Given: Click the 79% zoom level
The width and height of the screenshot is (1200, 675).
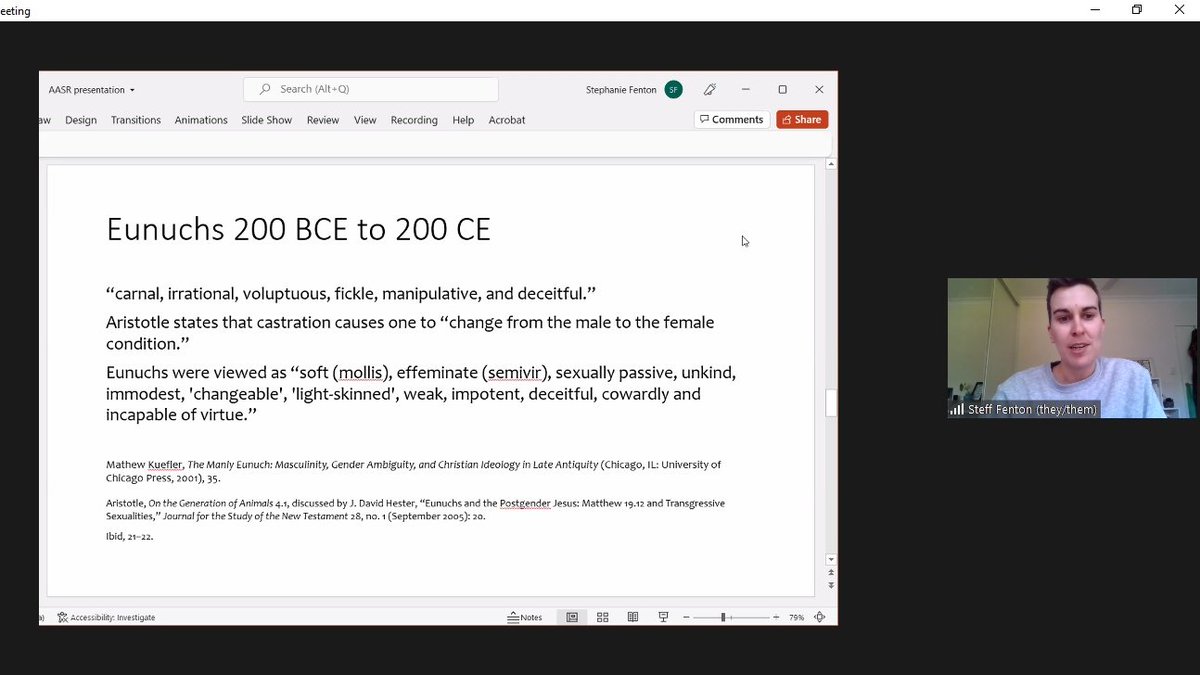Looking at the screenshot, I should coord(796,617).
